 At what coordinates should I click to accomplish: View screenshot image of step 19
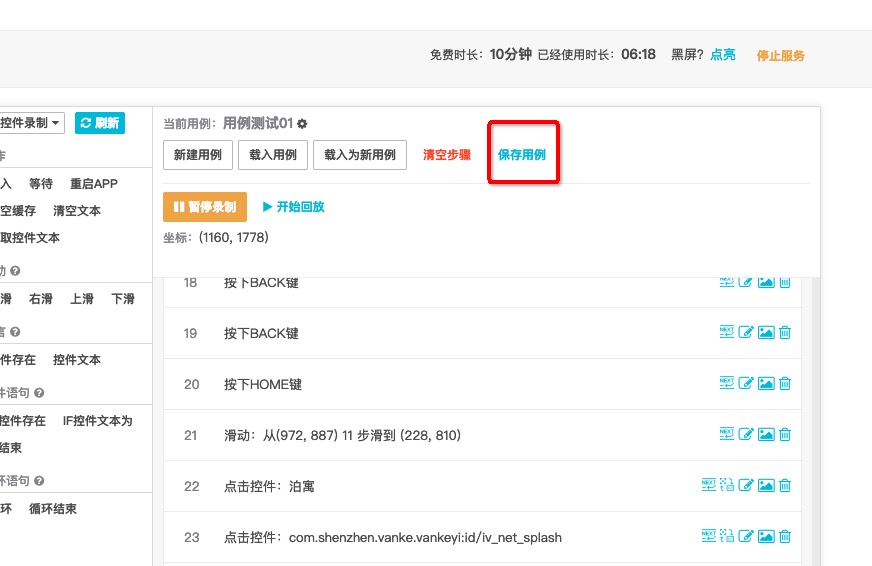pos(766,332)
